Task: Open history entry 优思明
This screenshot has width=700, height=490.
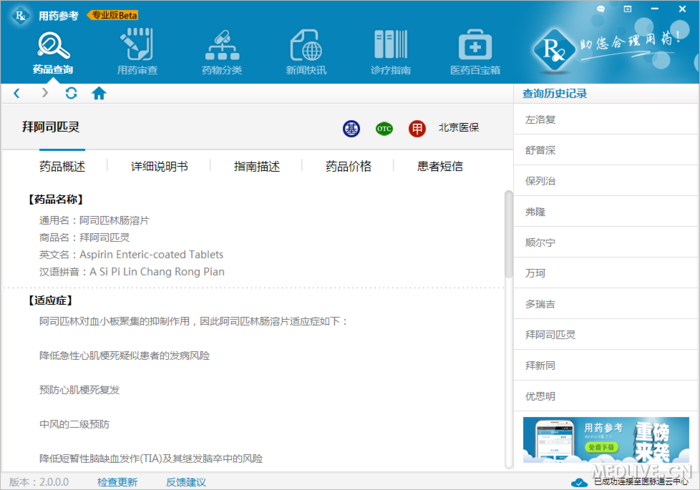Action: (606, 396)
